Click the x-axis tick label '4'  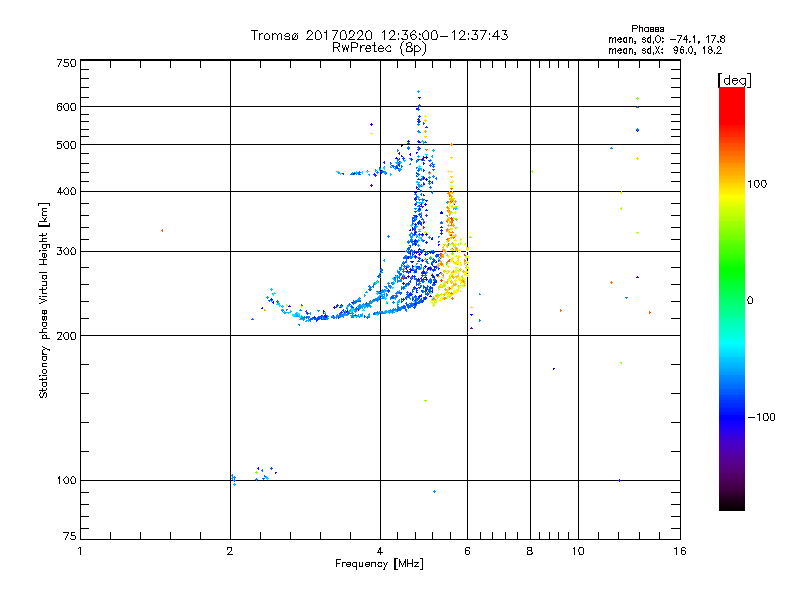380,551
